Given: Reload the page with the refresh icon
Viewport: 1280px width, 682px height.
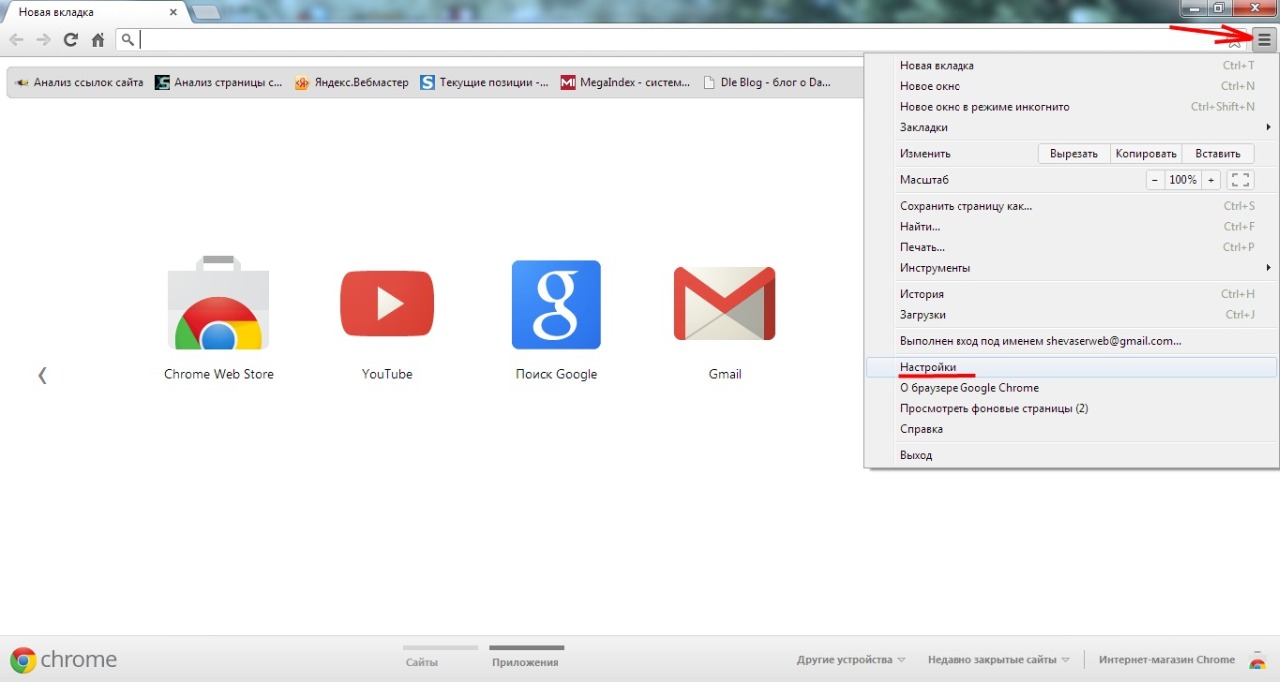Looking at the screenshot, I should [70, 40].
